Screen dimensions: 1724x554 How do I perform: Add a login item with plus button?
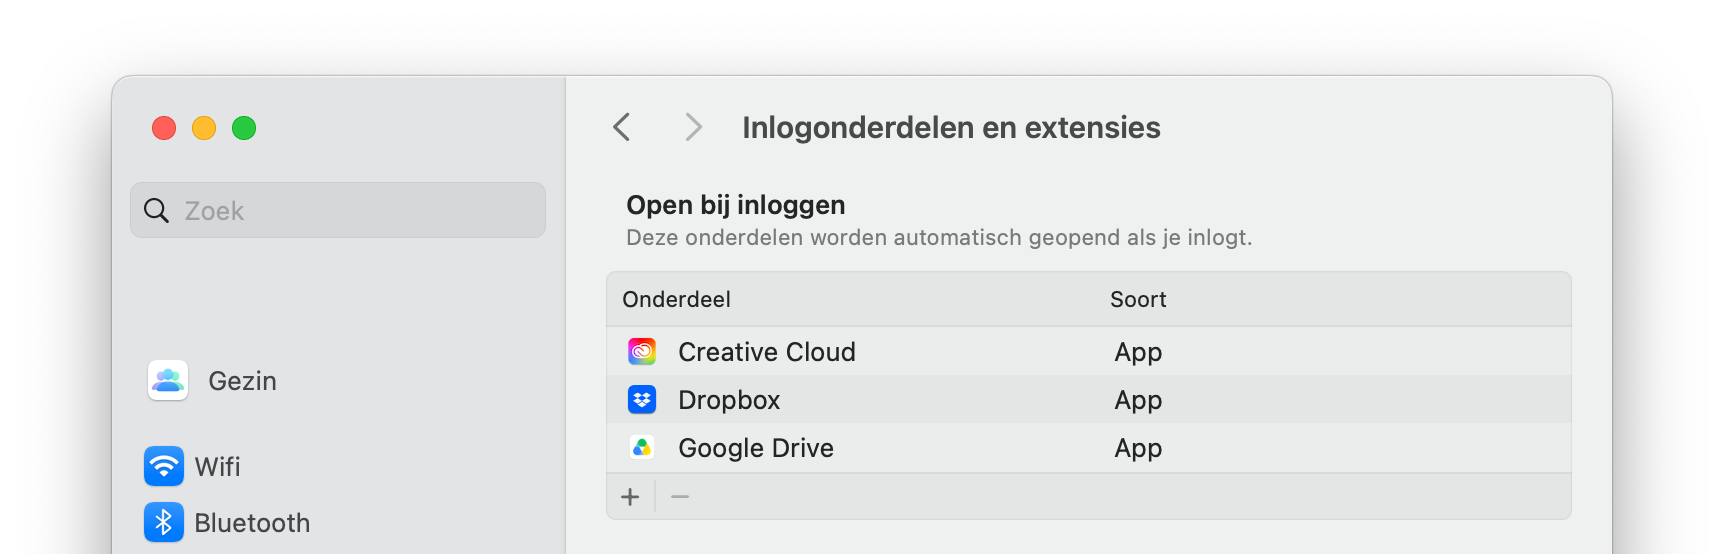coord(630,497)
